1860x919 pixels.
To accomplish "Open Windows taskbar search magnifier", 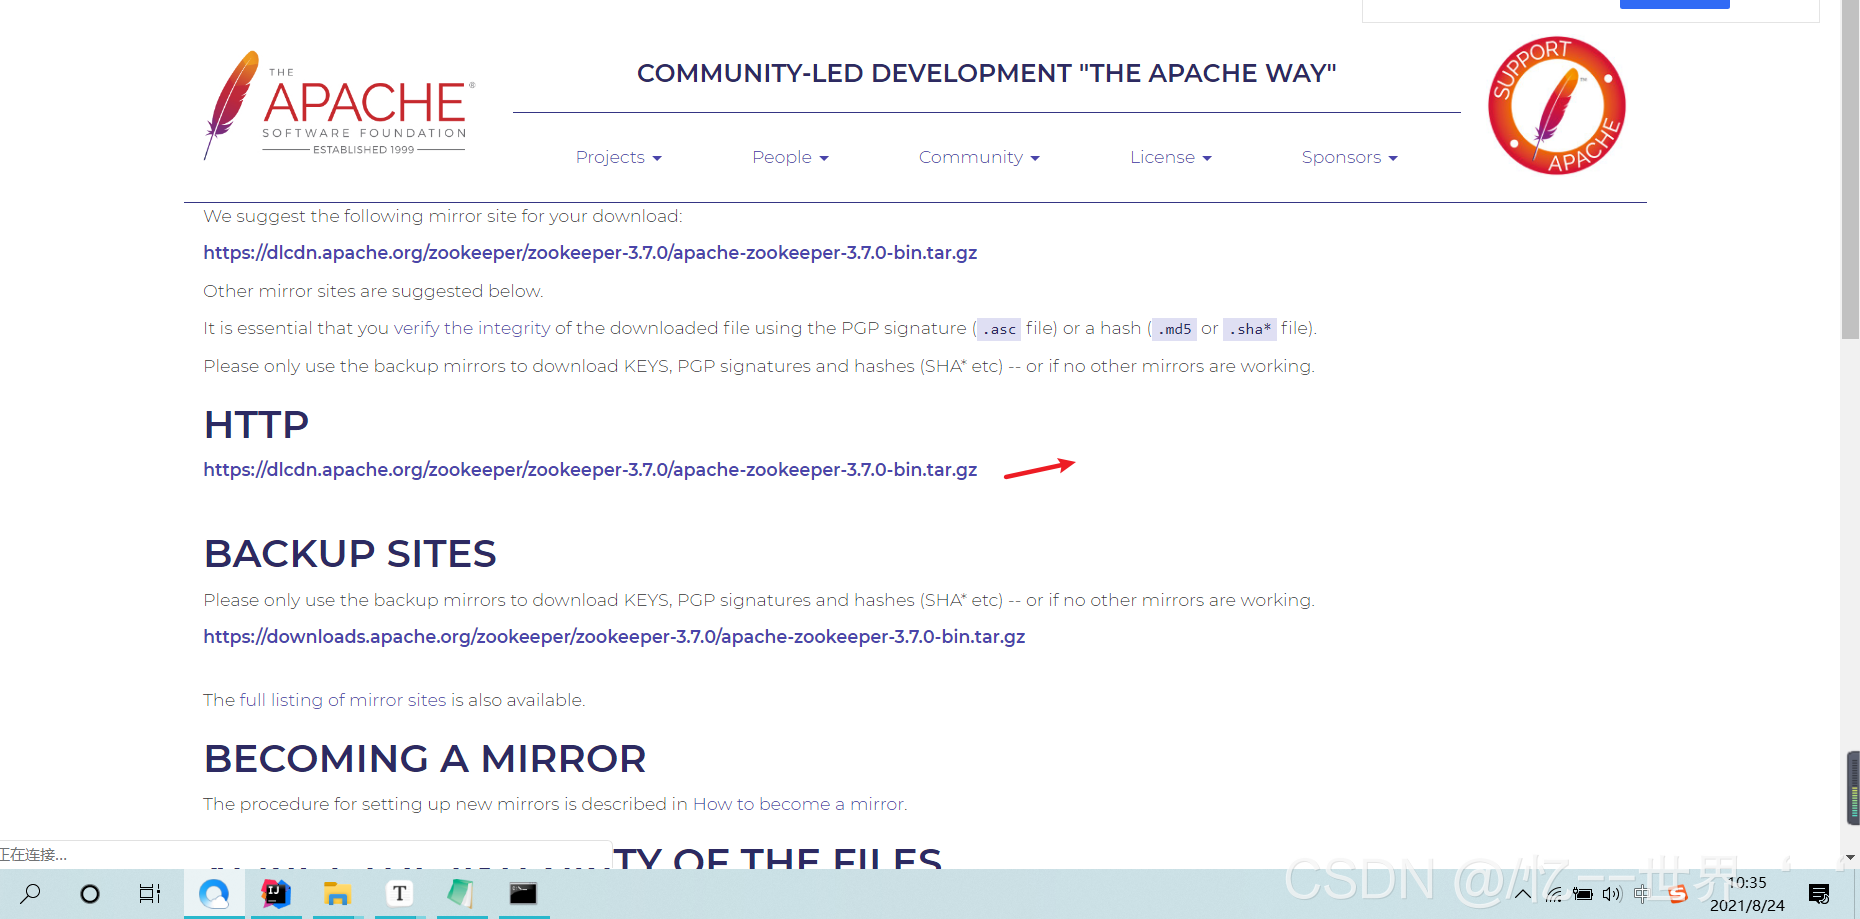I will point(31,893).
